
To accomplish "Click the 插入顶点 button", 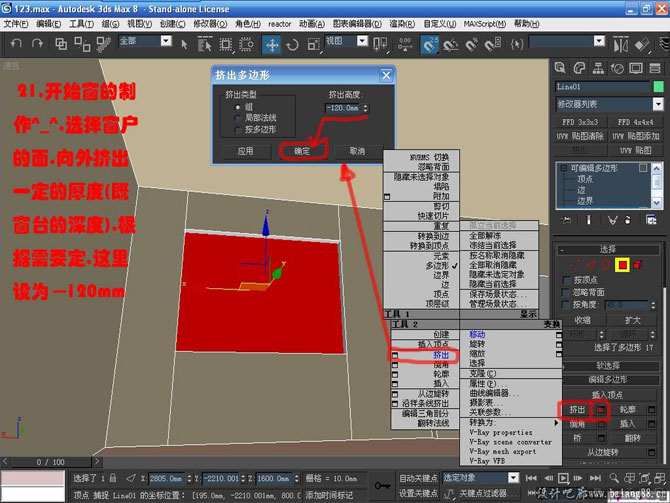I will coord(607,395).
